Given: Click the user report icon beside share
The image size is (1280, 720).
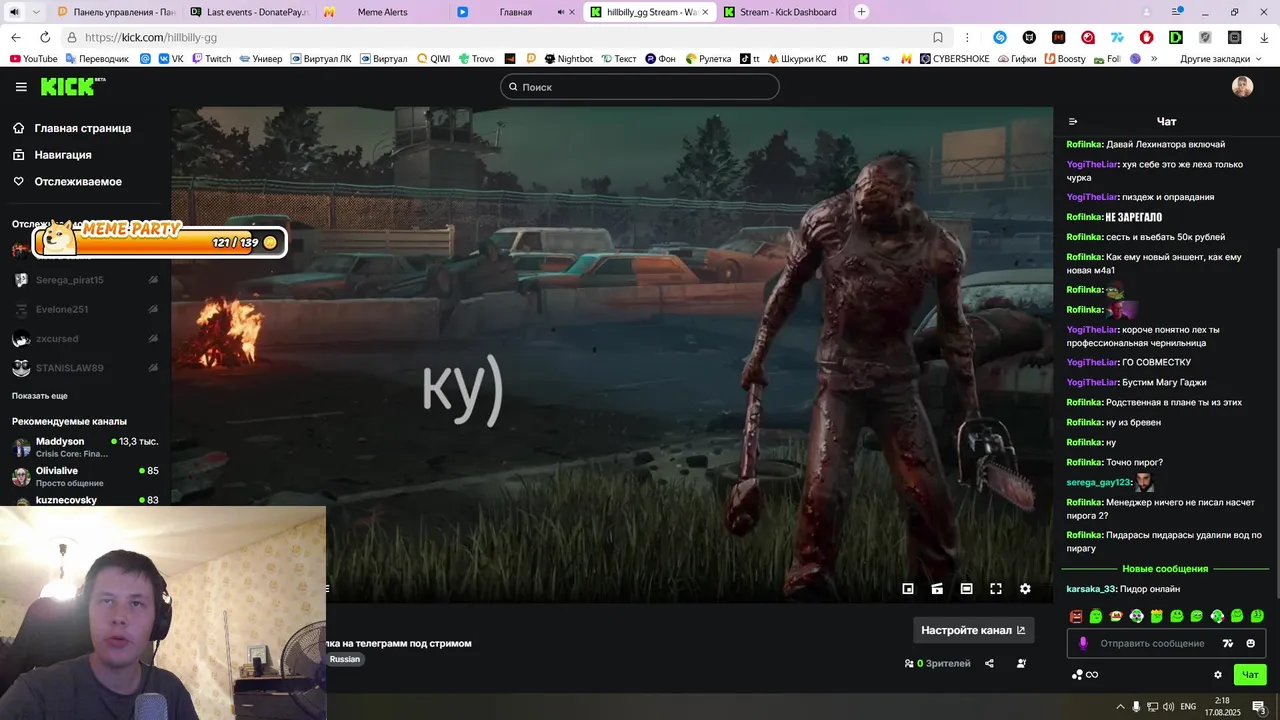Looking at the screenshot, I should pyautogui.click(x=1021, y=663).
